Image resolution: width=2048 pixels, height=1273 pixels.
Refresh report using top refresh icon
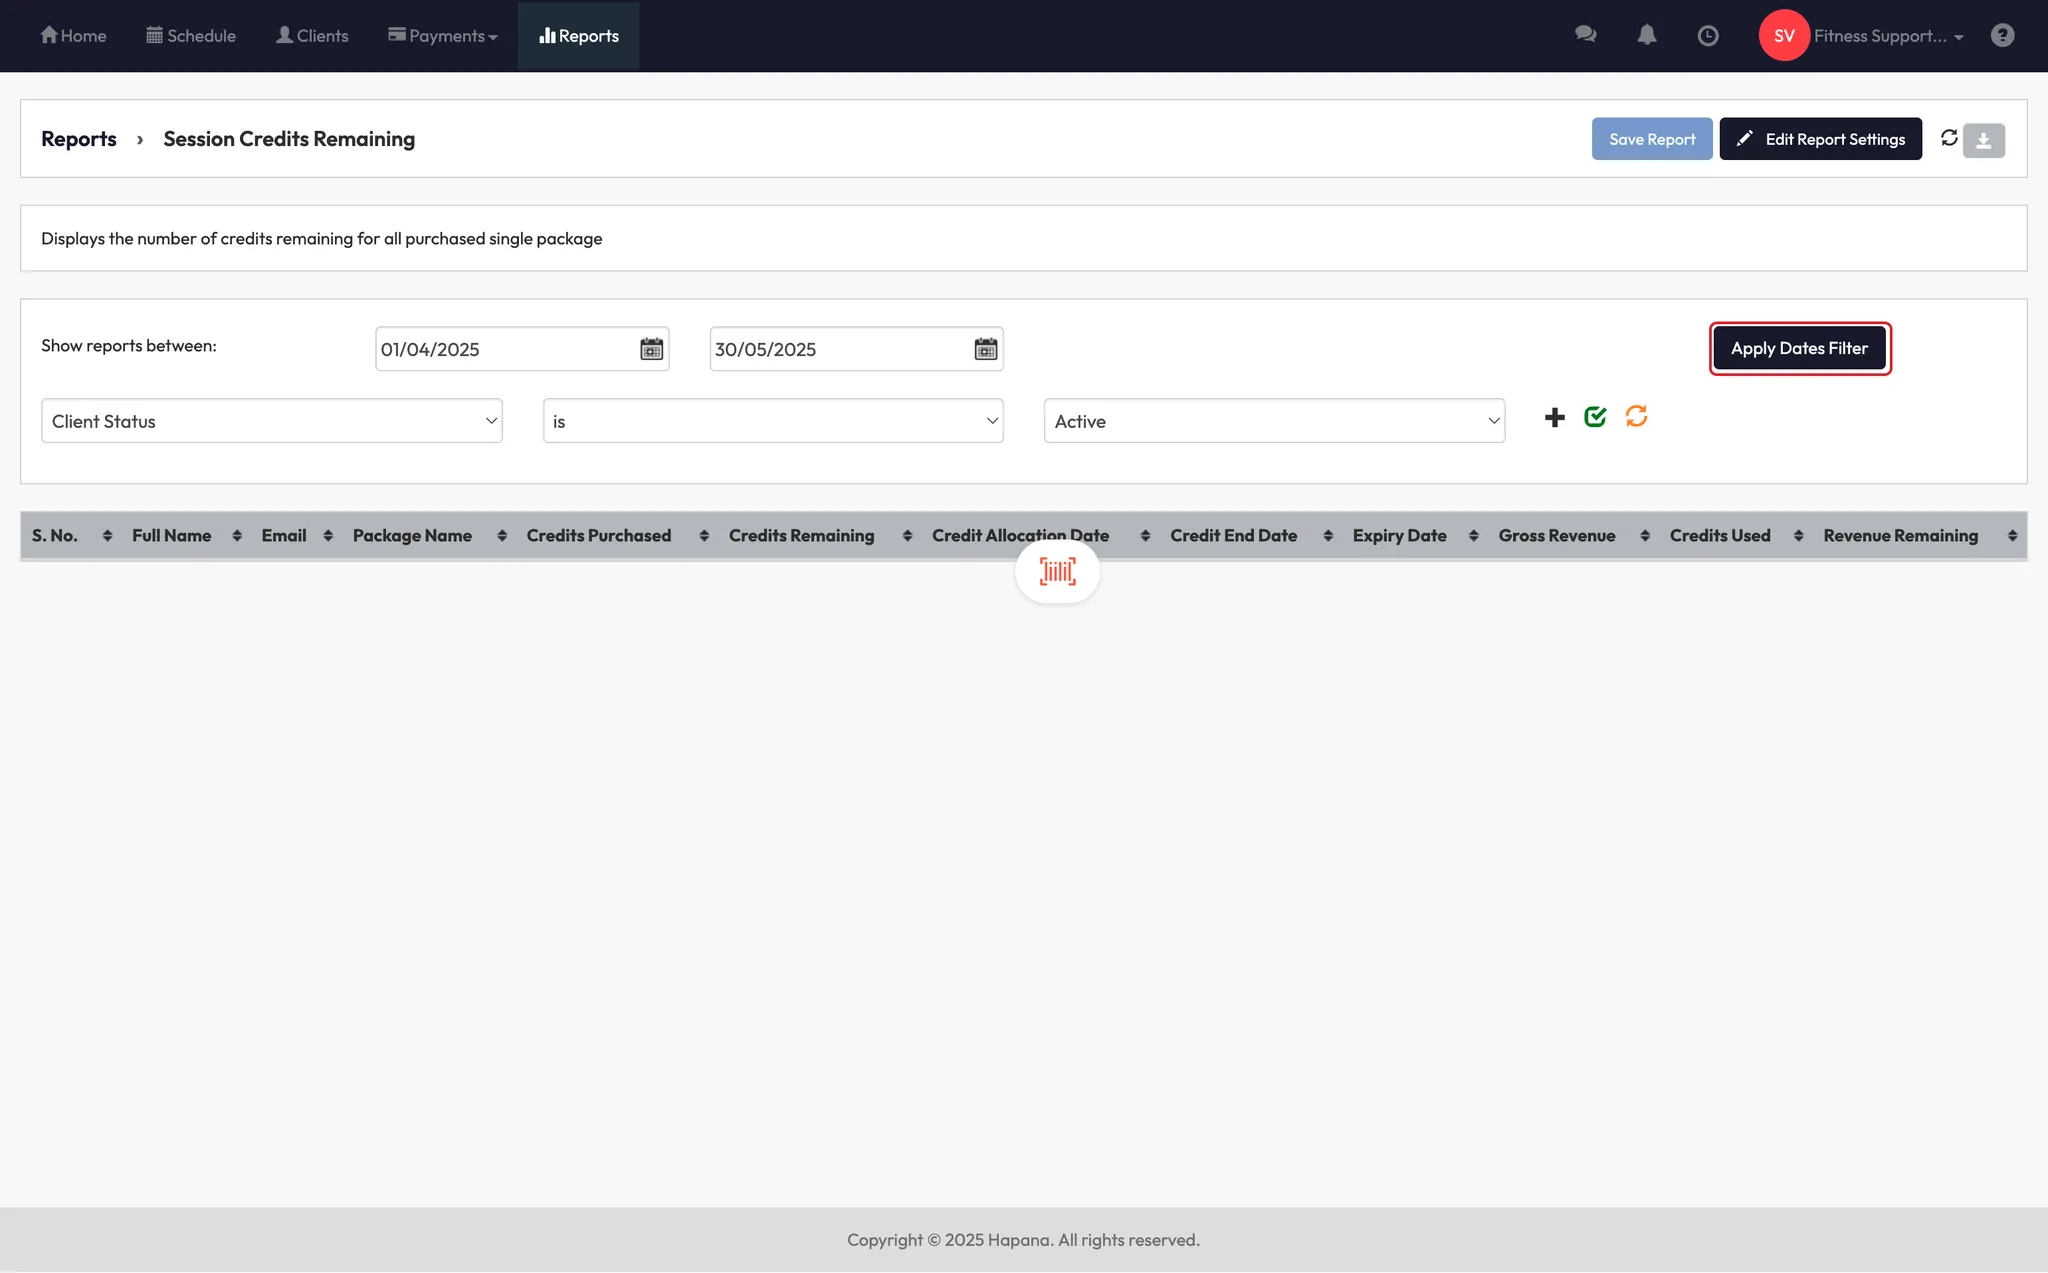pyautogui.click(x=1949, y=138)
